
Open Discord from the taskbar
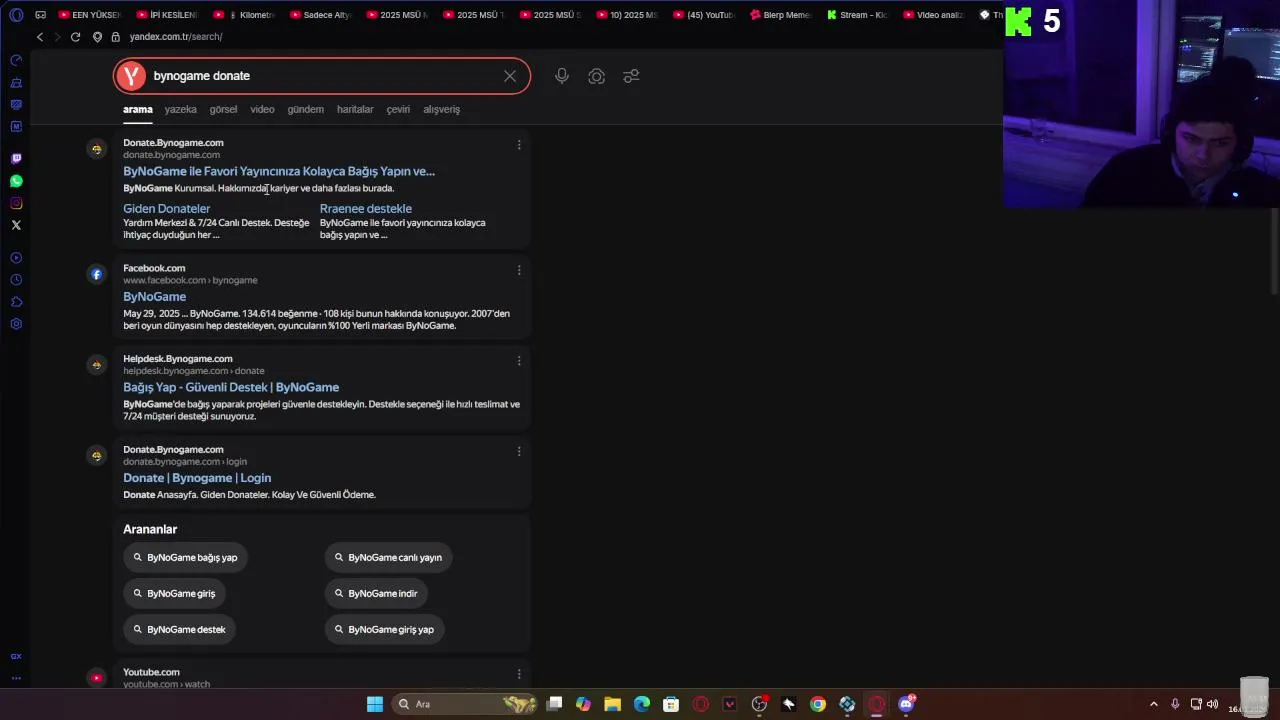(x=906, y=704)
